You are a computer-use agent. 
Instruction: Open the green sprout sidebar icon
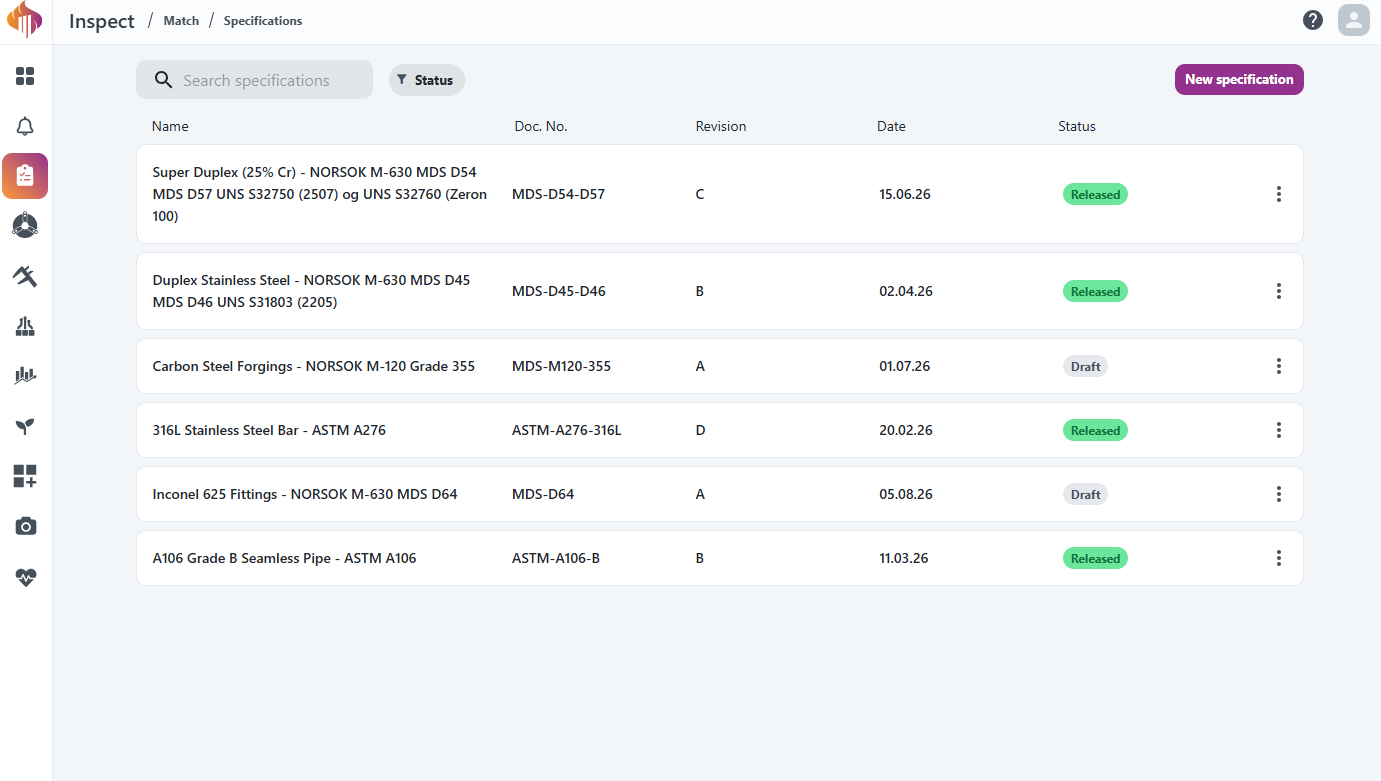(25, 427)
